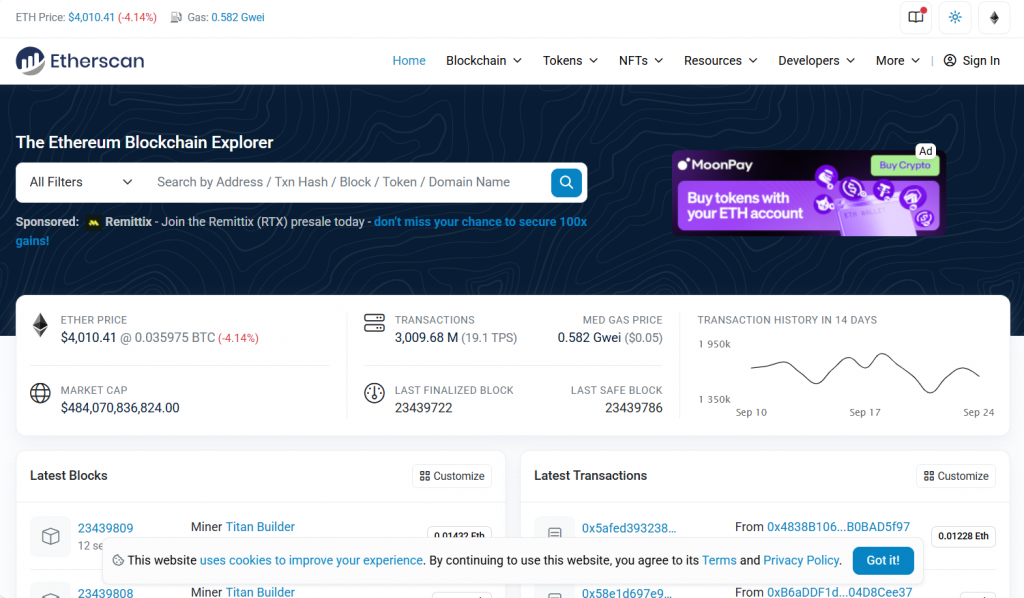Click the transaction history chart line
1024x598 pixels.
coord(865,372)
